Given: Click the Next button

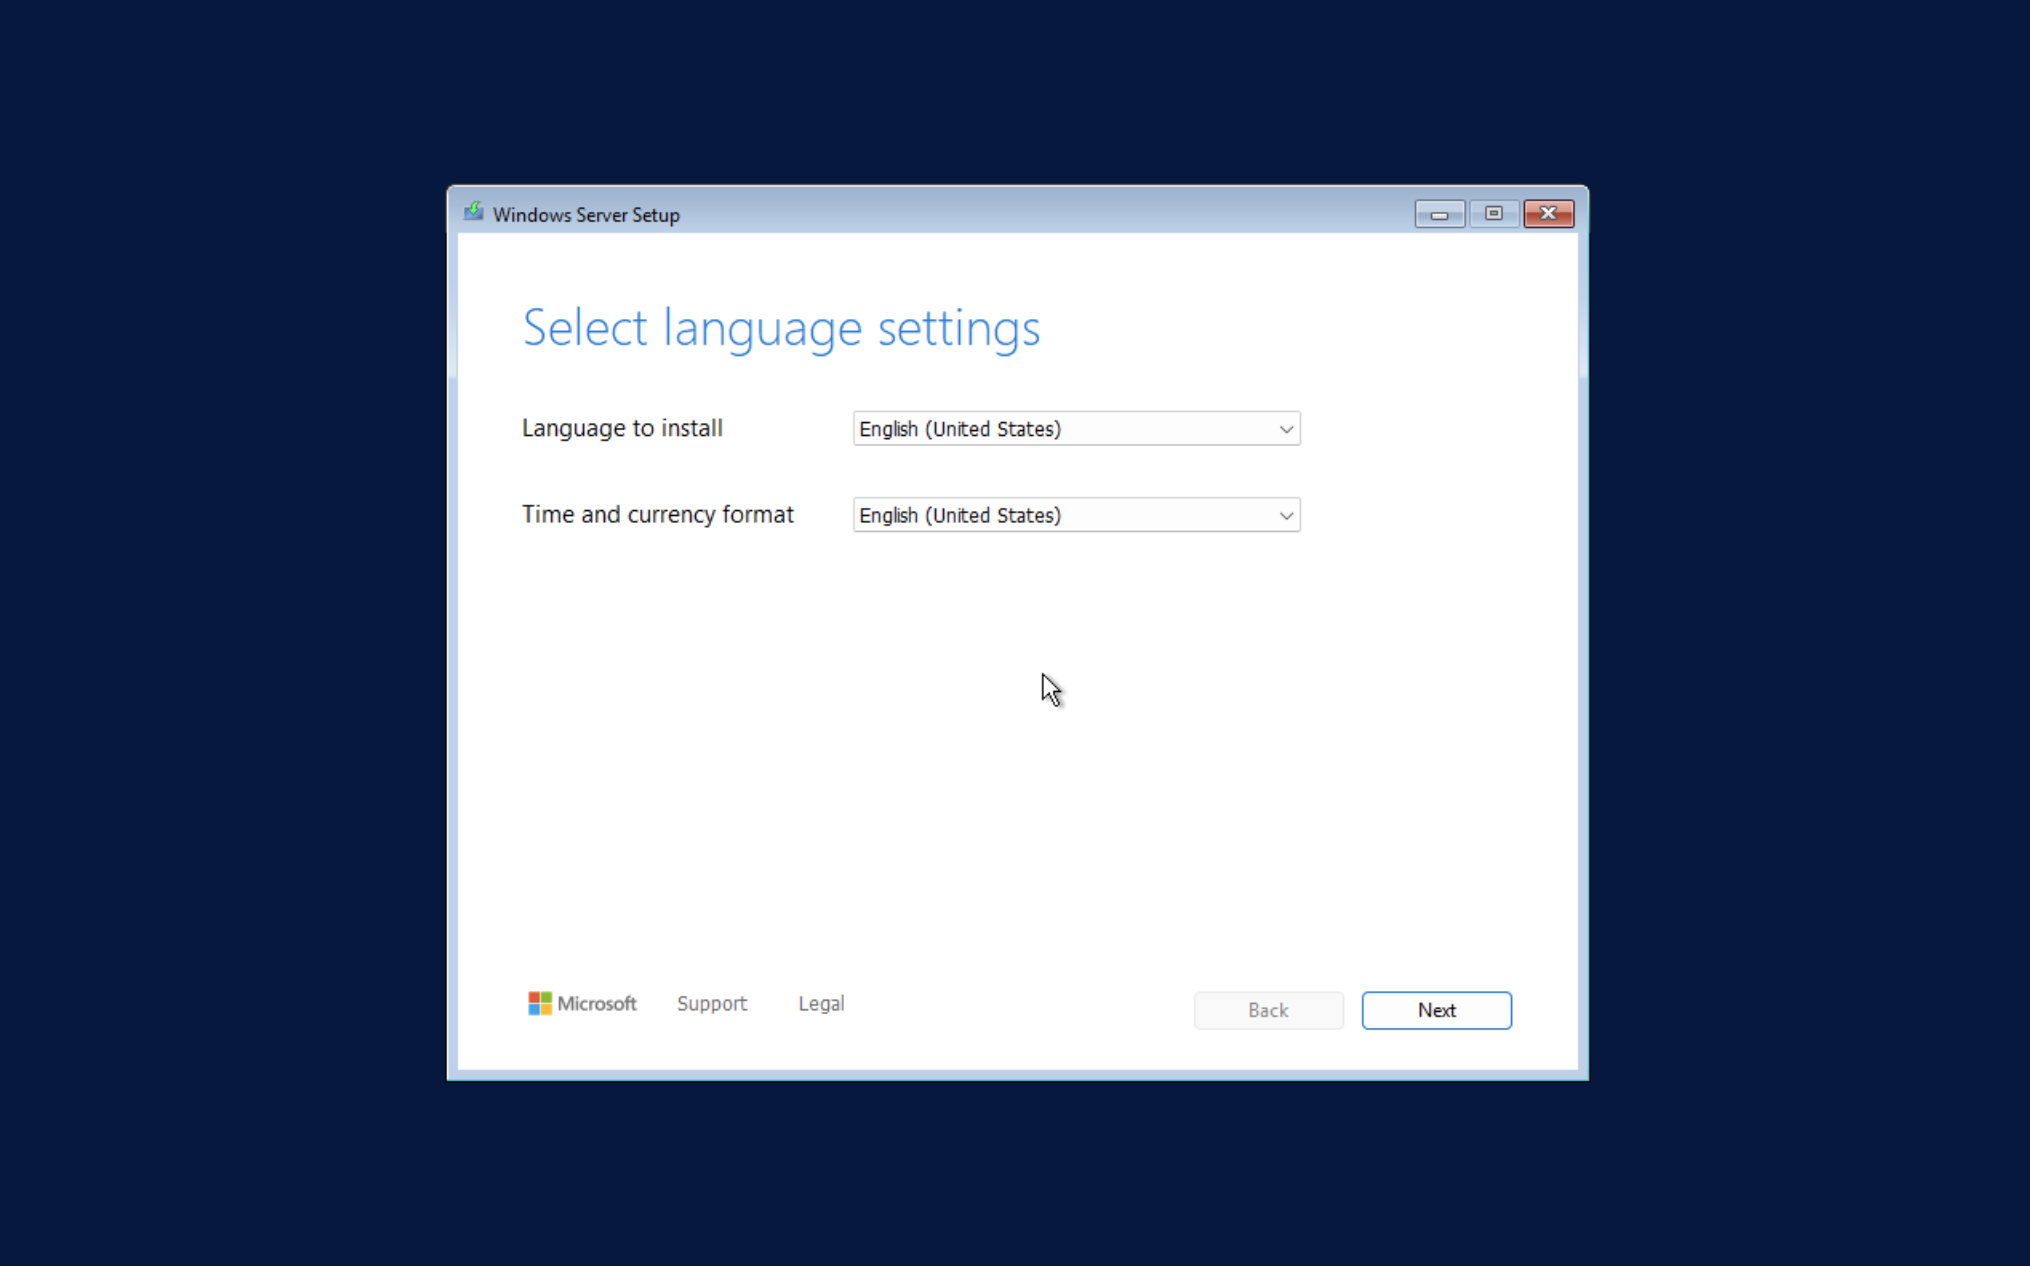Looking at the screenshot, I should [x=1436, y=1010].
